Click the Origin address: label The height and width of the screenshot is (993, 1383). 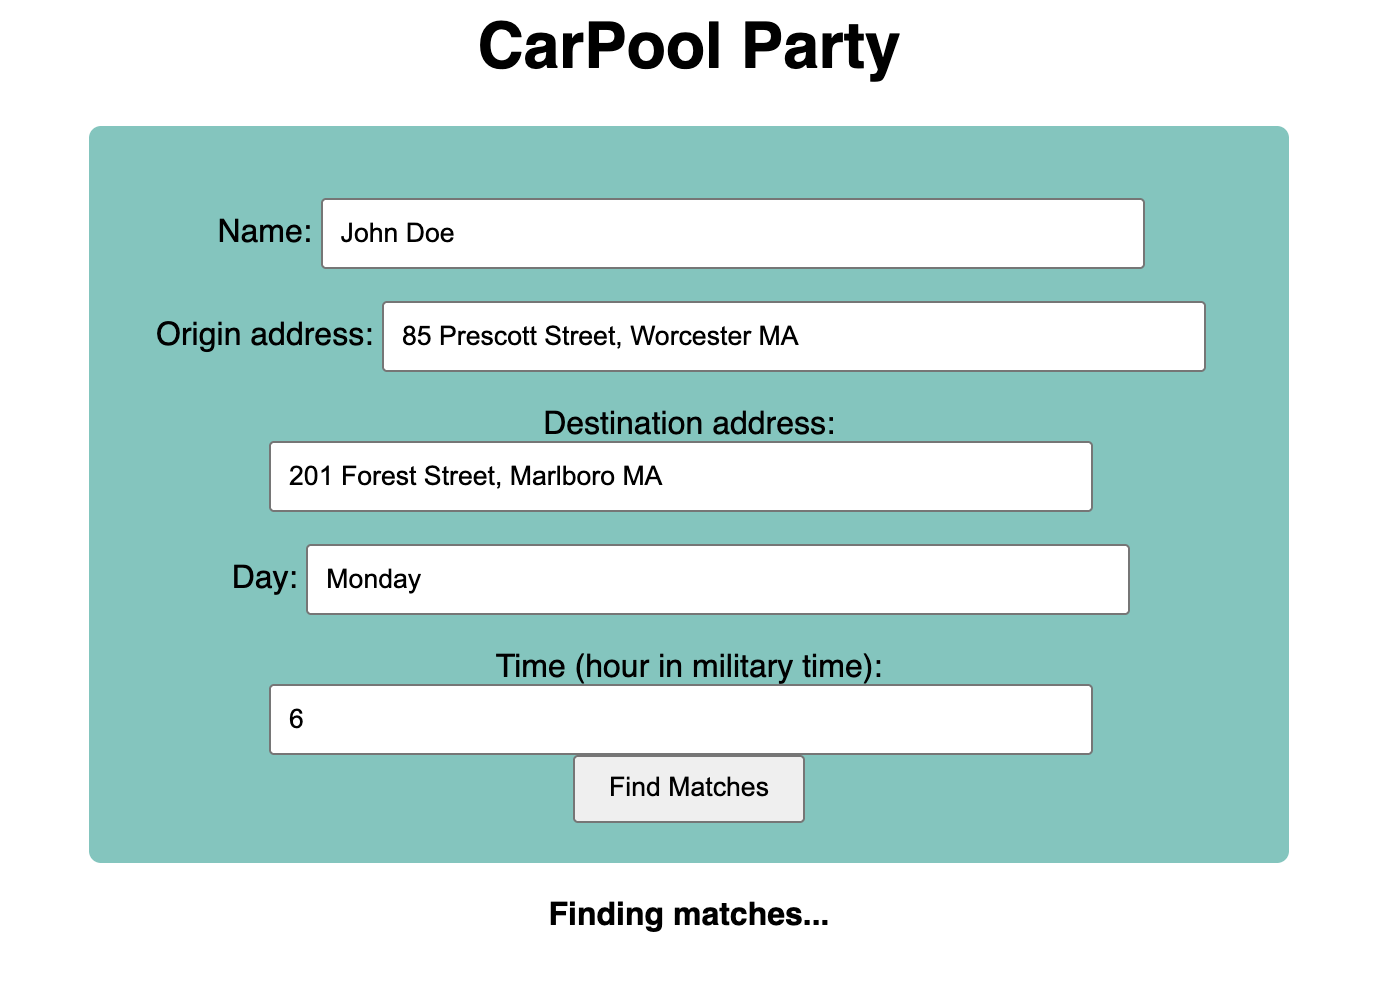click(x=263, y=334)
